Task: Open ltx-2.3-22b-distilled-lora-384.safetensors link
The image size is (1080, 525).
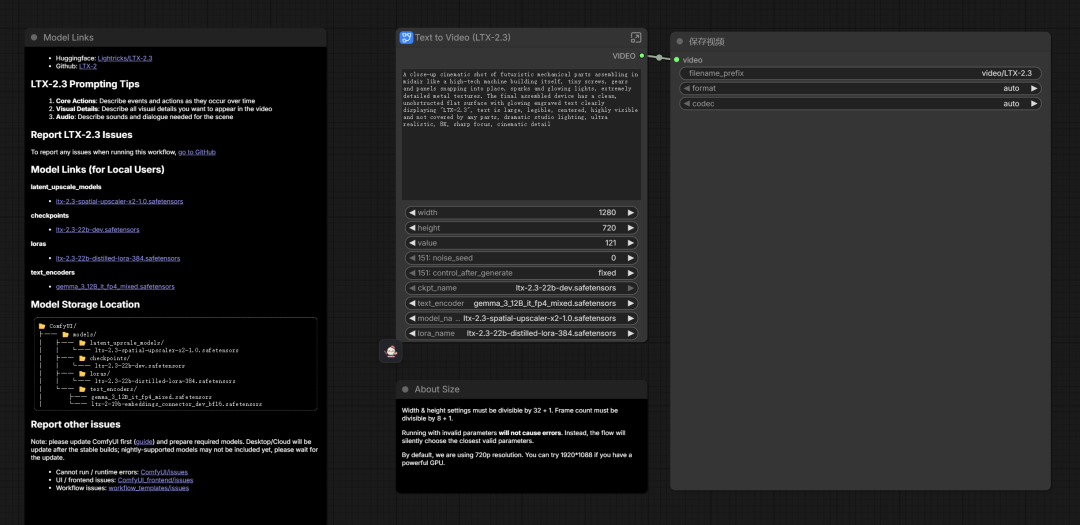Action: tap(118, 258)
